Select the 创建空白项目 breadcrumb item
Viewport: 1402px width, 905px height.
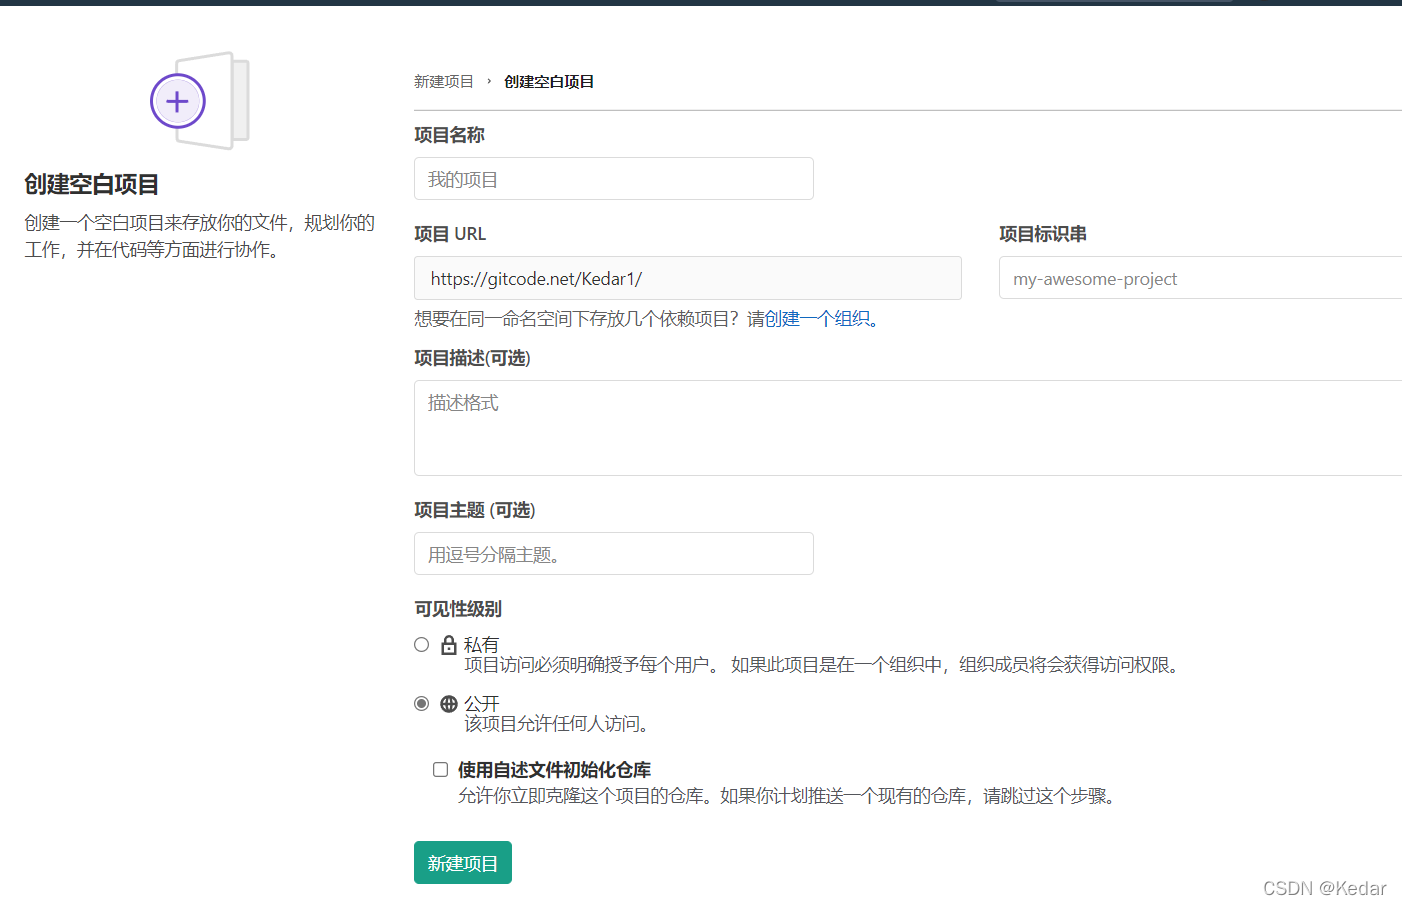coord(548,81)
